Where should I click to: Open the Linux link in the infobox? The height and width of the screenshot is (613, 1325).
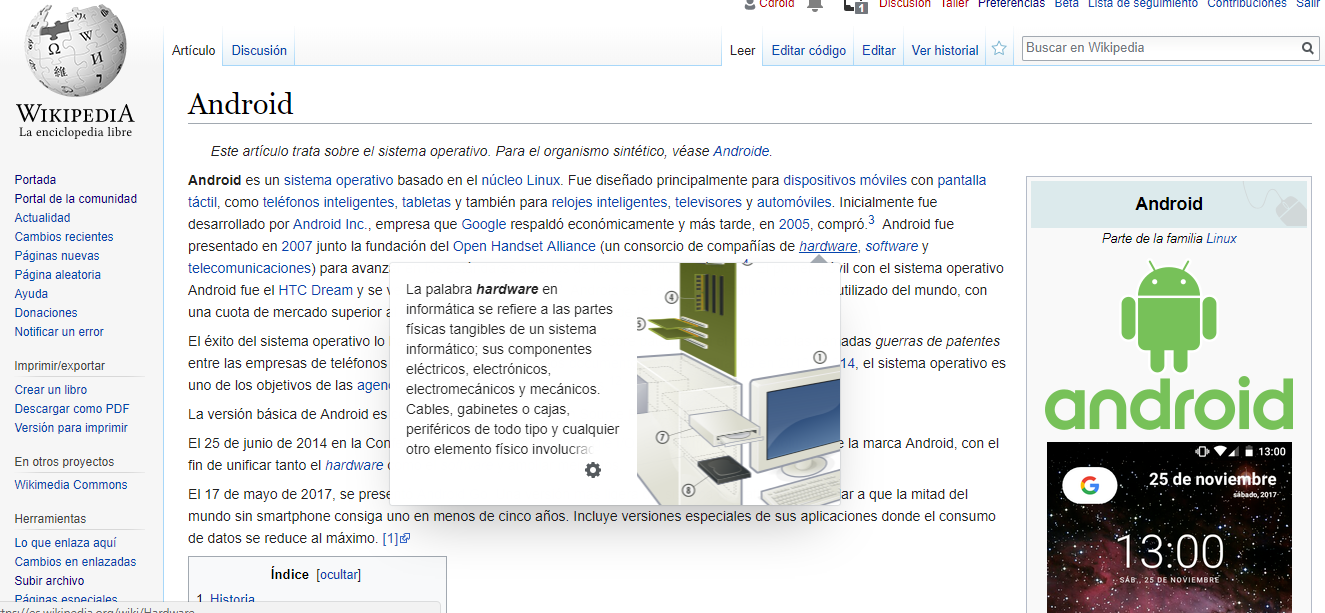[x=1221, y=238]
